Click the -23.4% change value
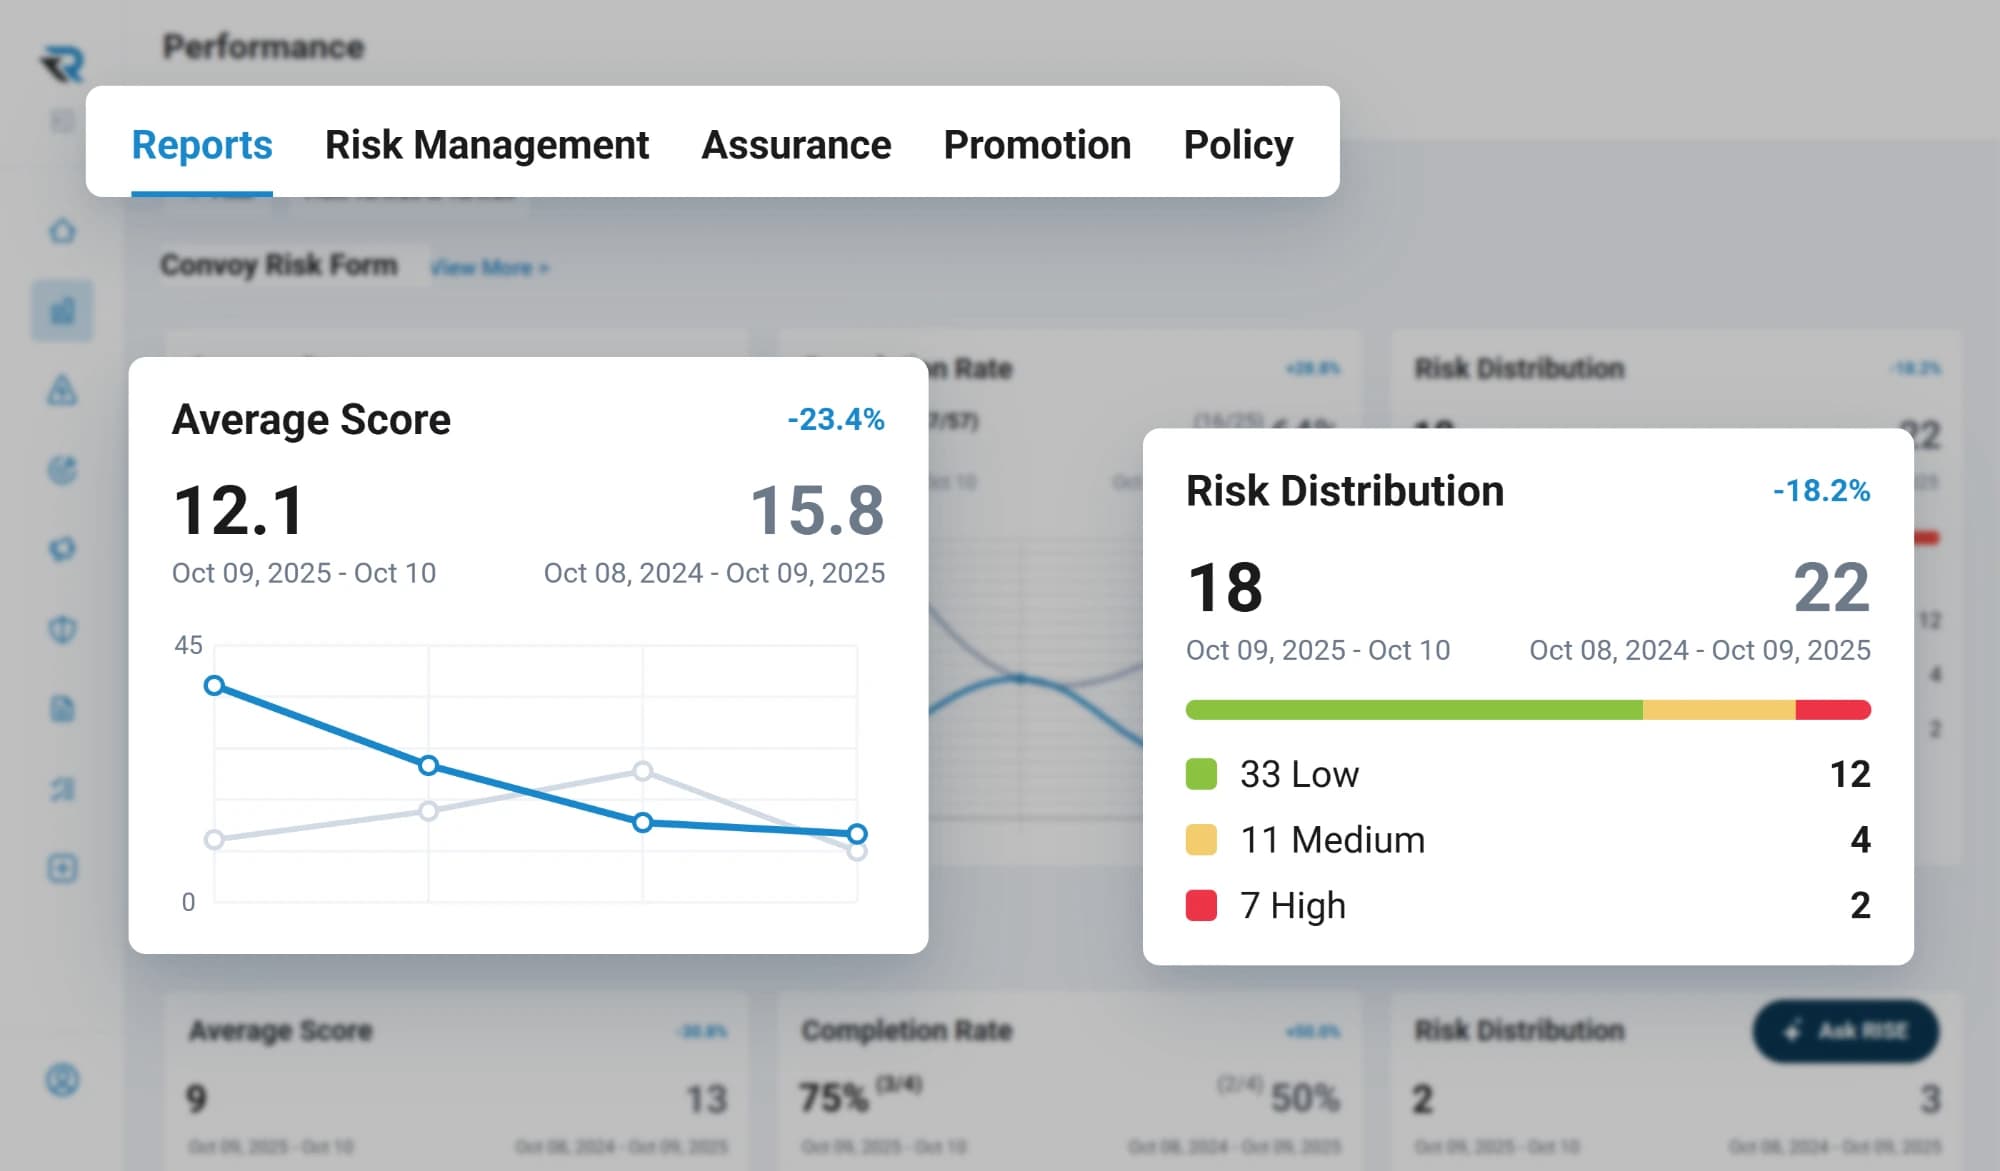Screen dimensions: 2000x1171 pos(836,419)
